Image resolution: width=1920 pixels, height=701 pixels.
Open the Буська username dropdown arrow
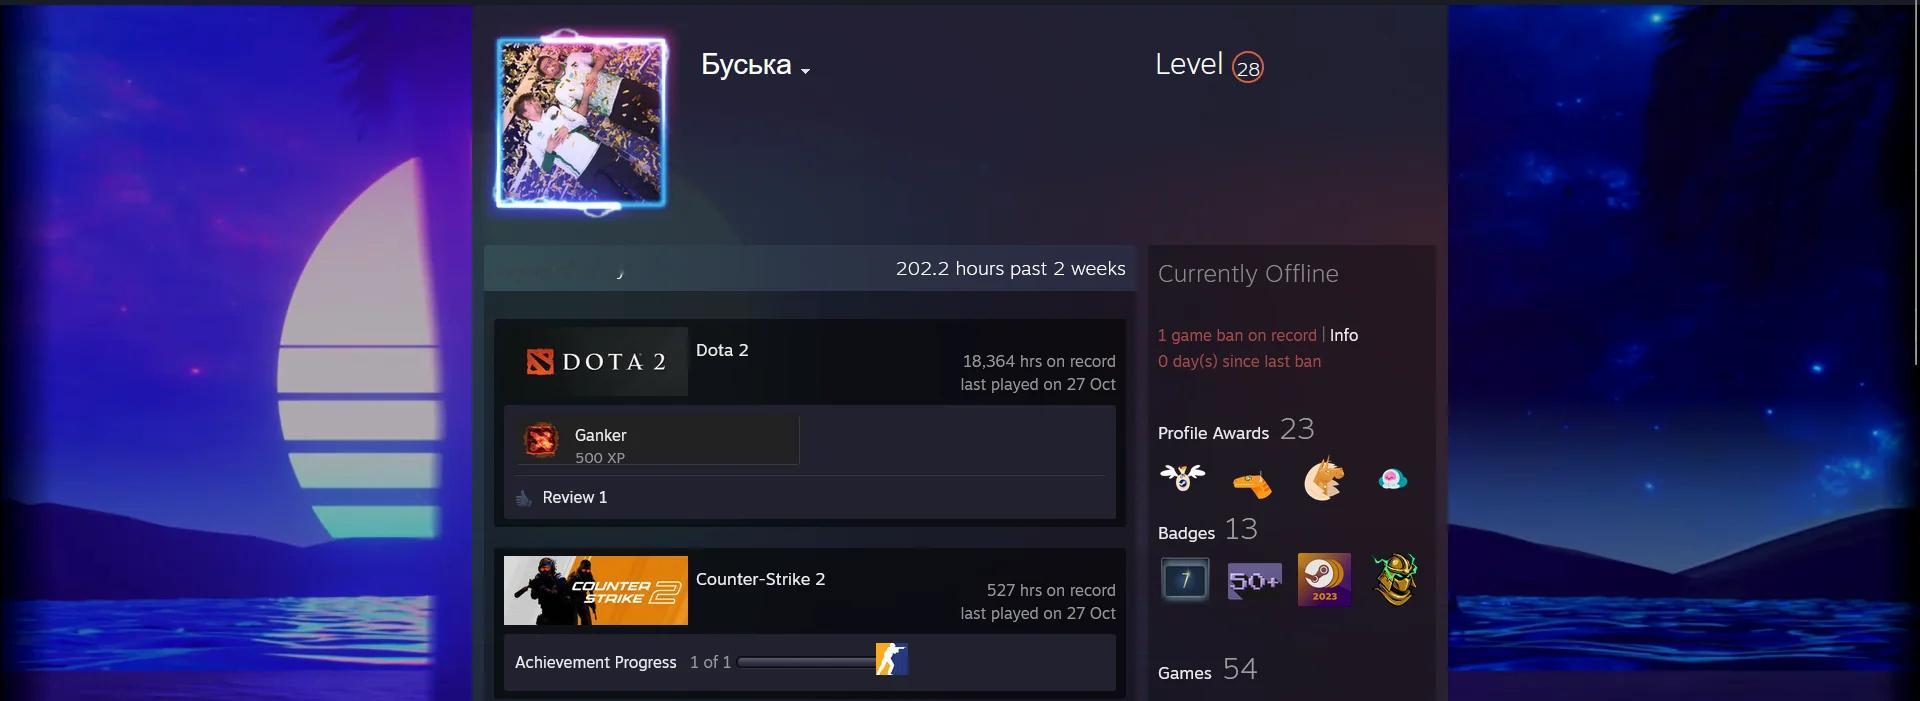(x=805, y=71)
